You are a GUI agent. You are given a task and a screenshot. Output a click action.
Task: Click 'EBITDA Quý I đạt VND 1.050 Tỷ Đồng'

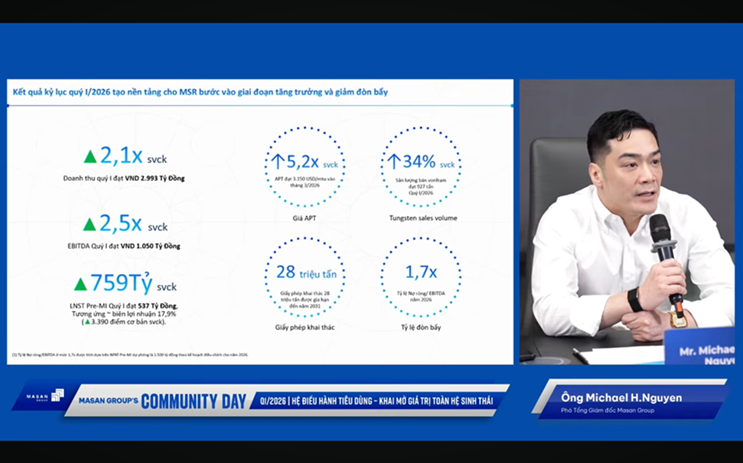124,246
